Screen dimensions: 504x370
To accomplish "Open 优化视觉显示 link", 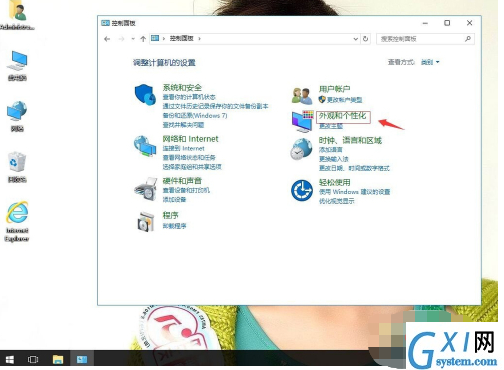I will (337, 201).
